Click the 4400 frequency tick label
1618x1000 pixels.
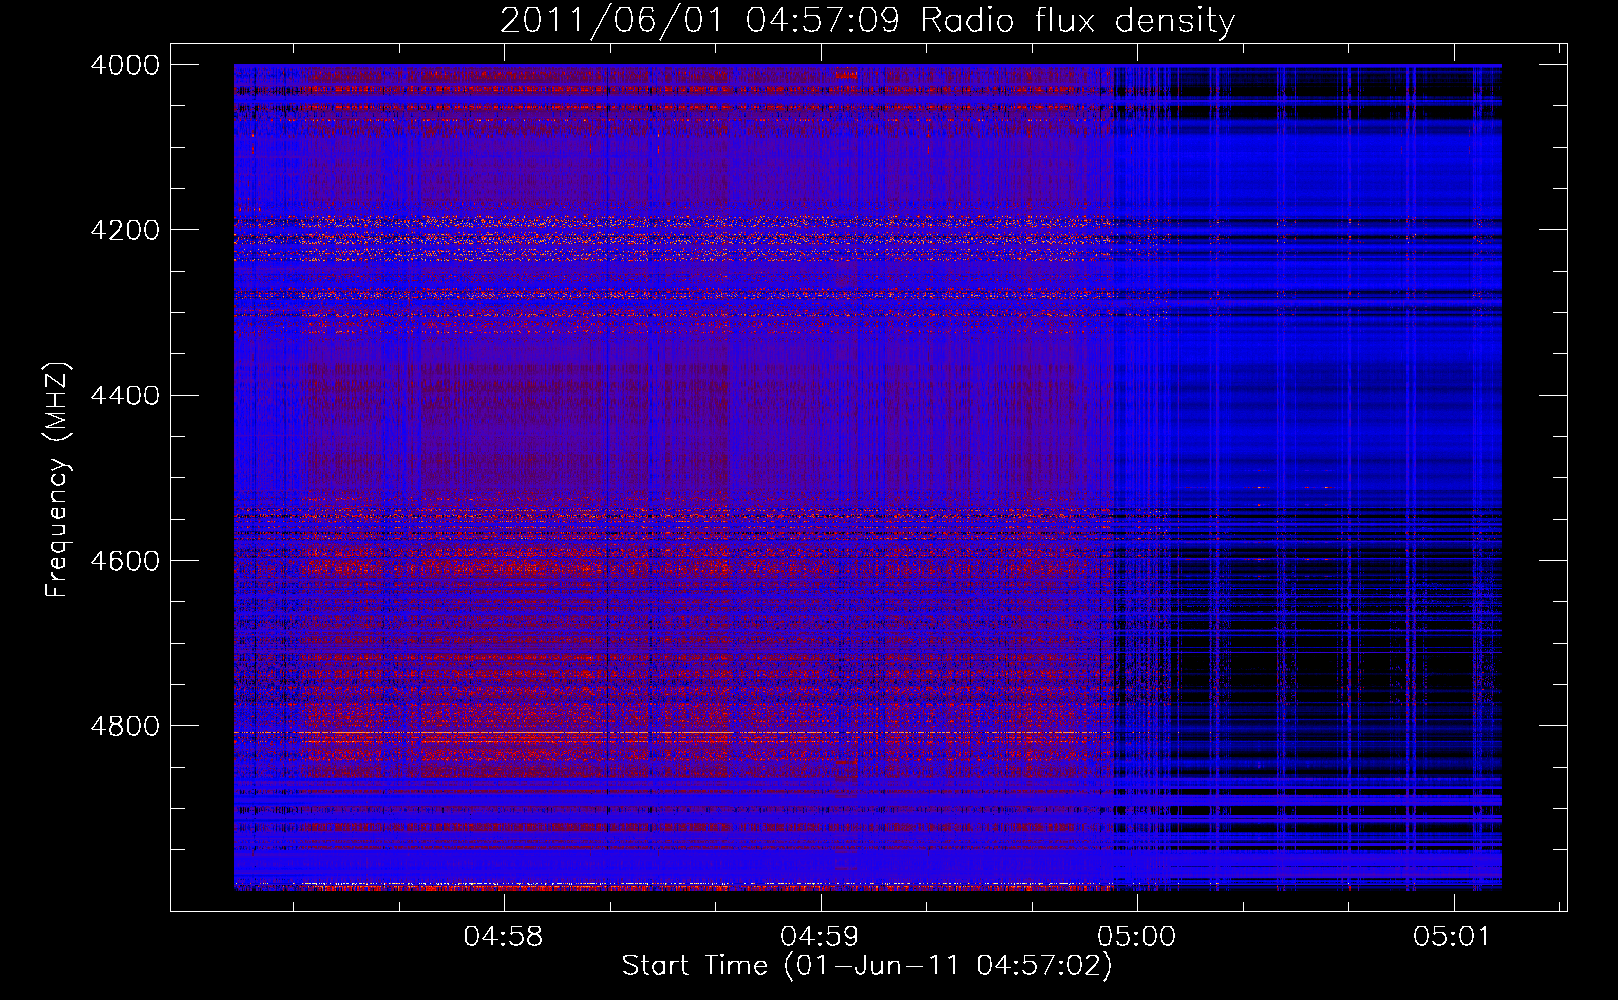[125, 396]
